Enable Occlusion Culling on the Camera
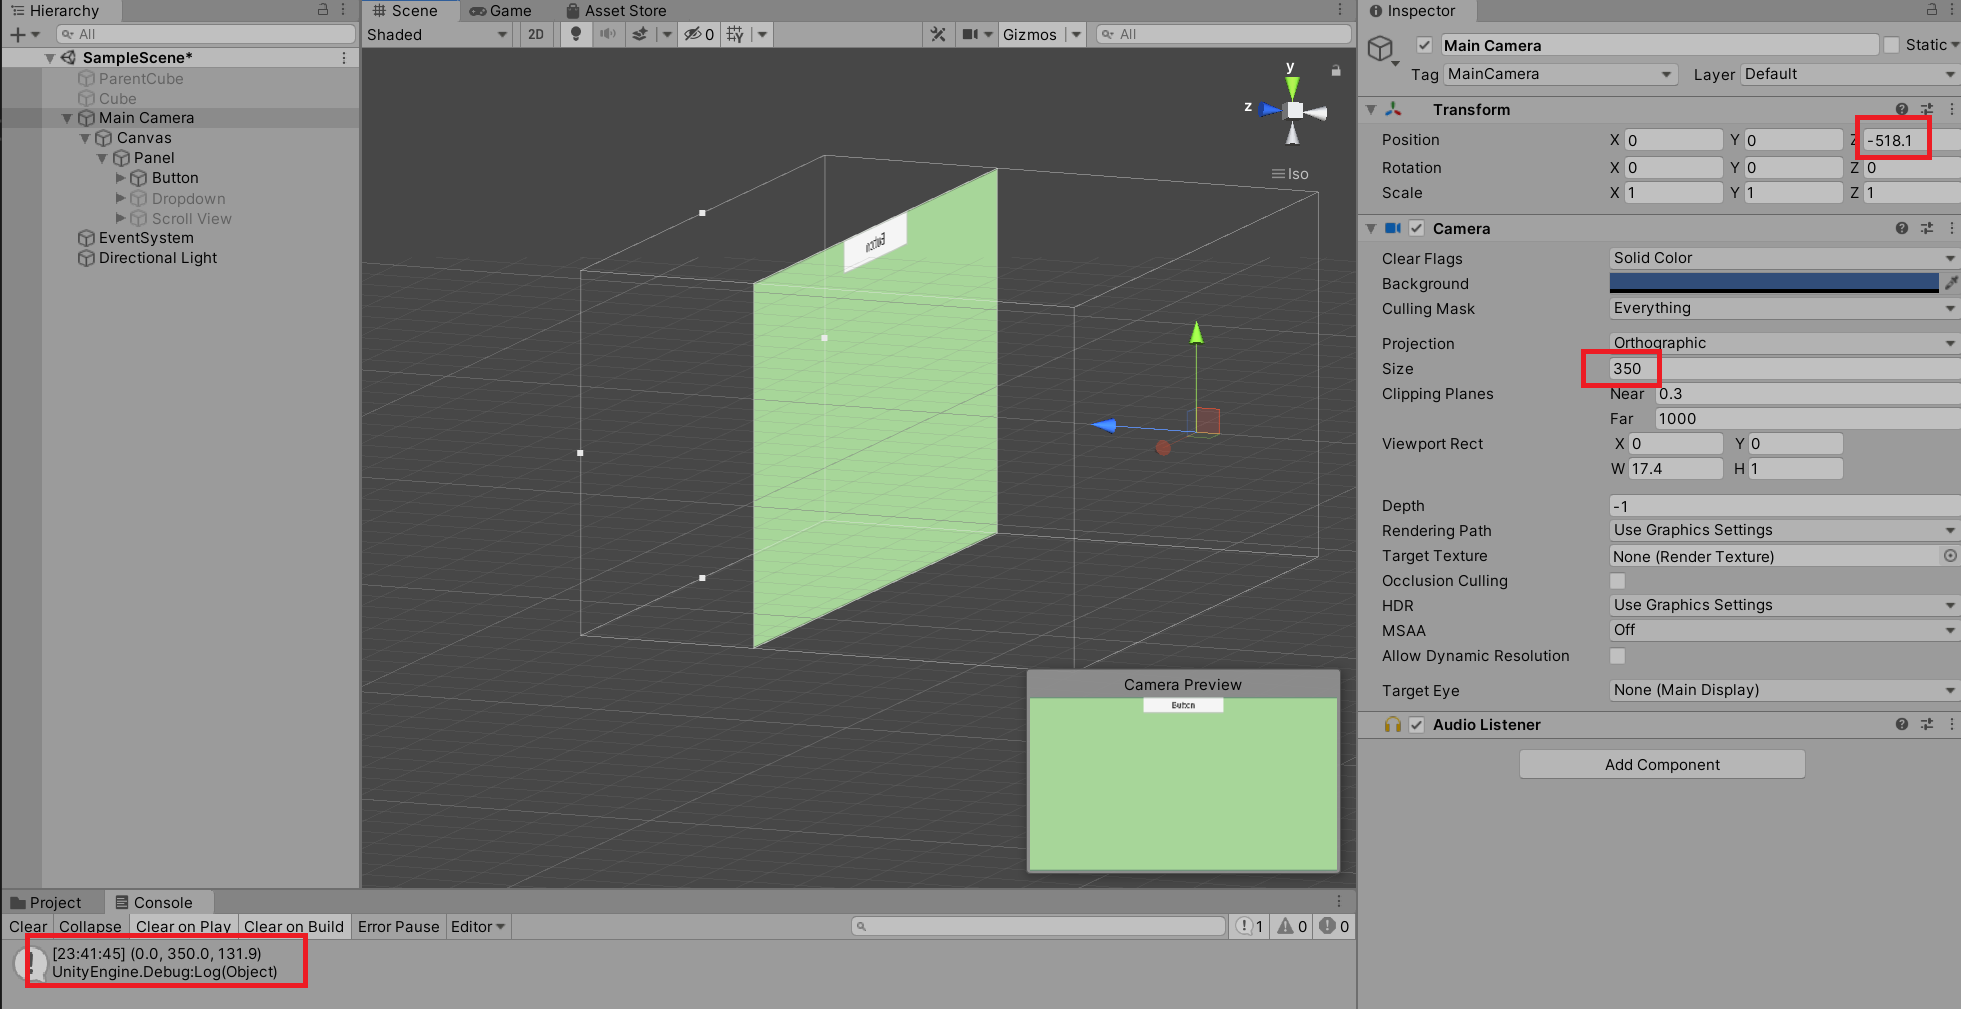This screenshot has width=1961, height=1009. pos(1617,581)
